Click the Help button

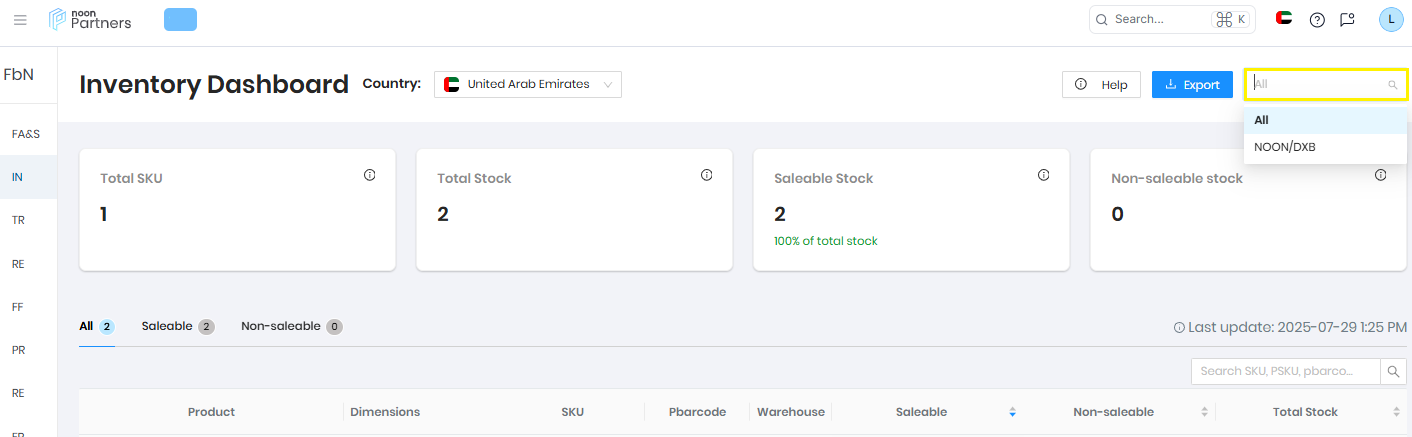pyautogui.click(x=1101, y=85)
